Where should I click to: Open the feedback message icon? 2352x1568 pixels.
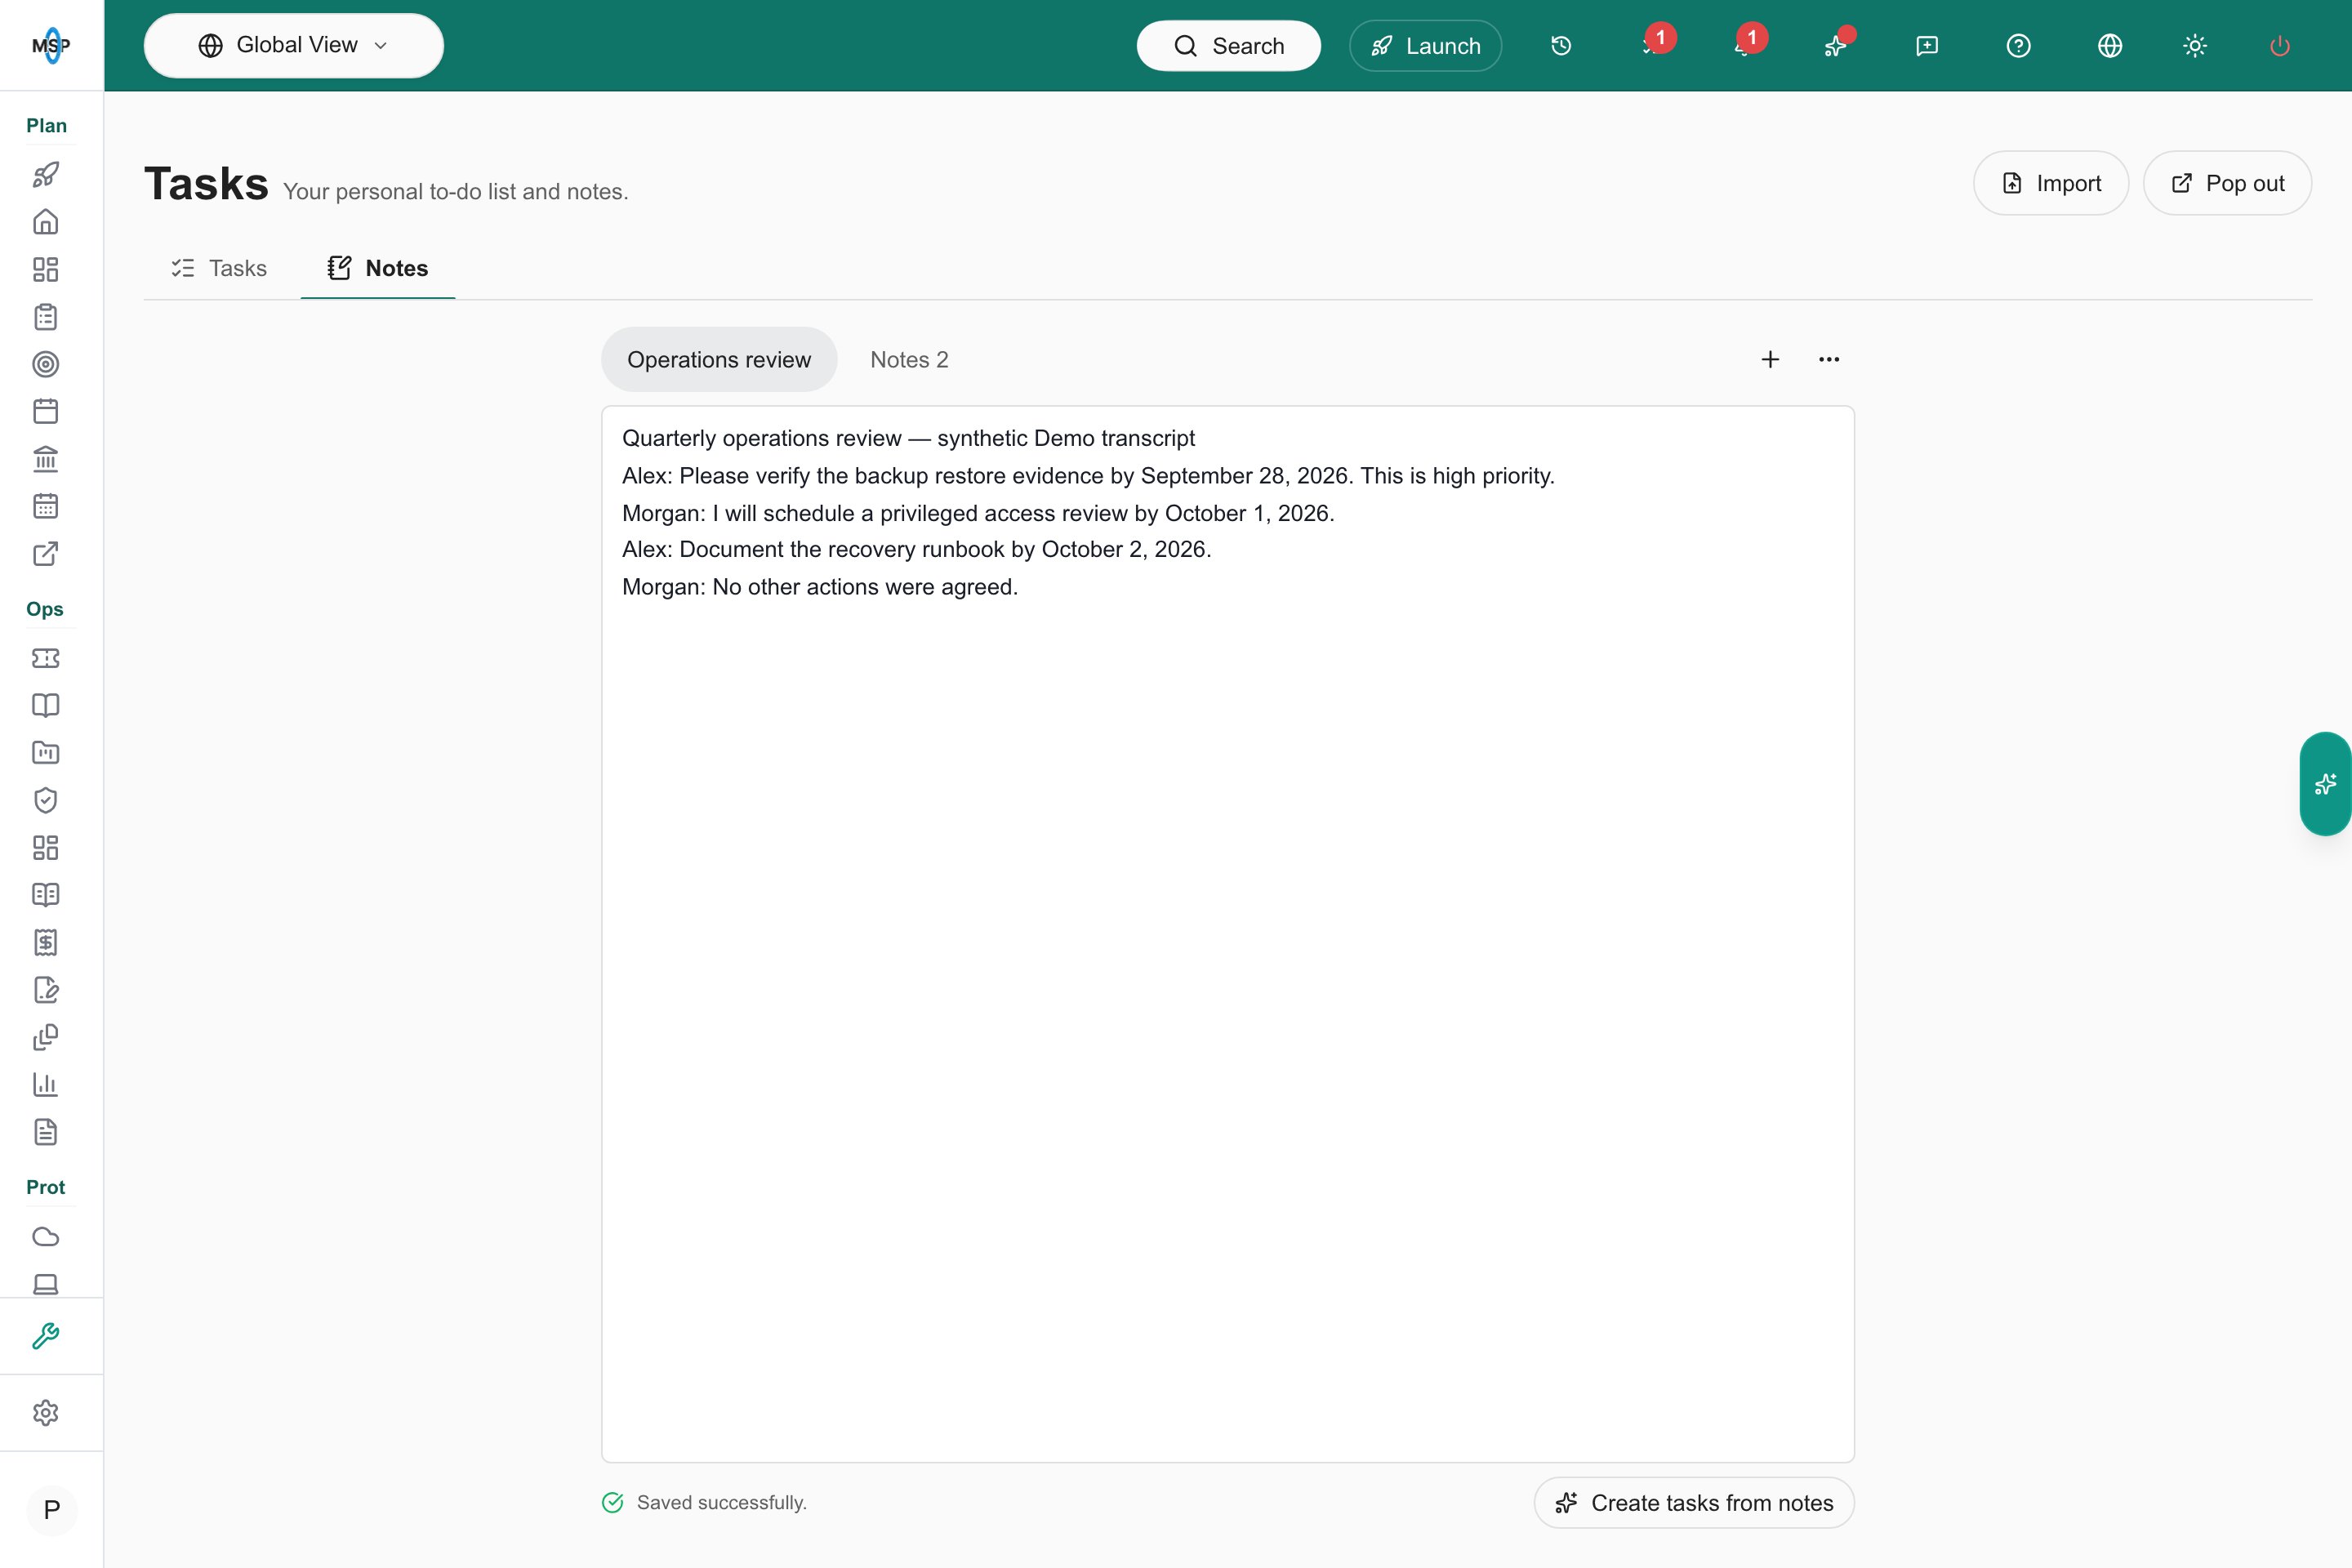coord(1926,46)
